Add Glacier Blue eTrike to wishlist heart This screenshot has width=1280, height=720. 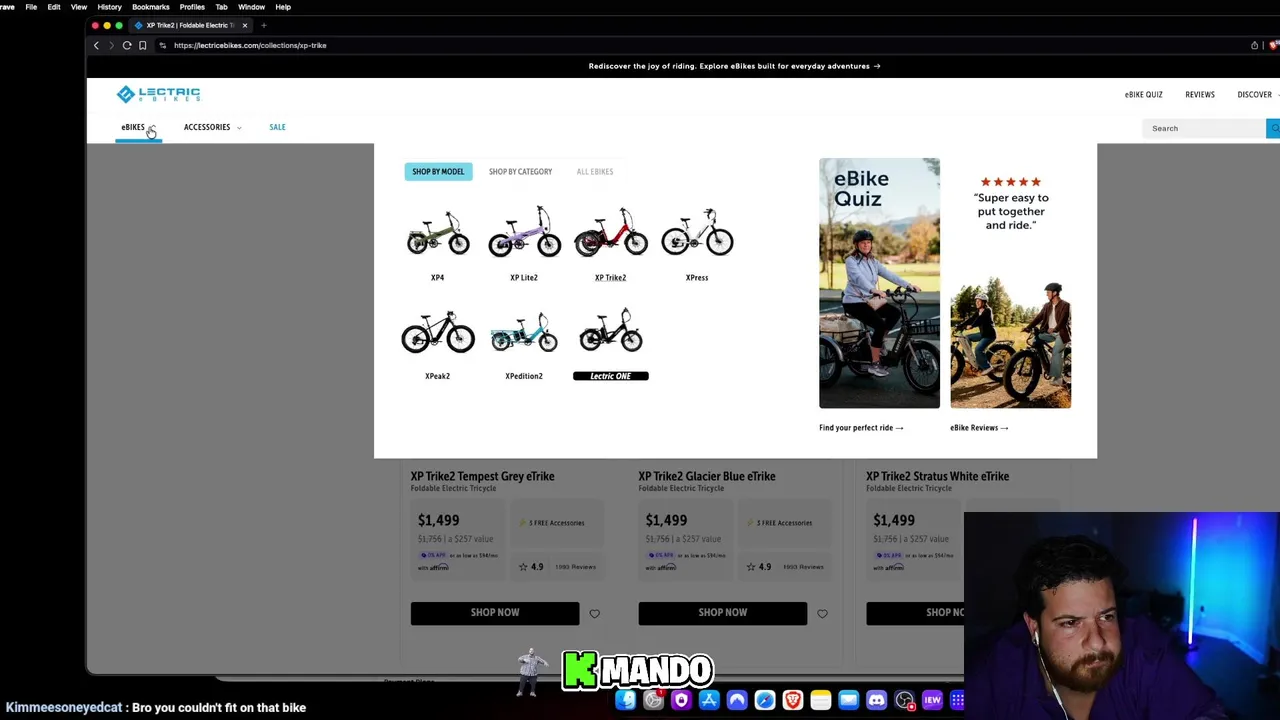coord(822,613)
